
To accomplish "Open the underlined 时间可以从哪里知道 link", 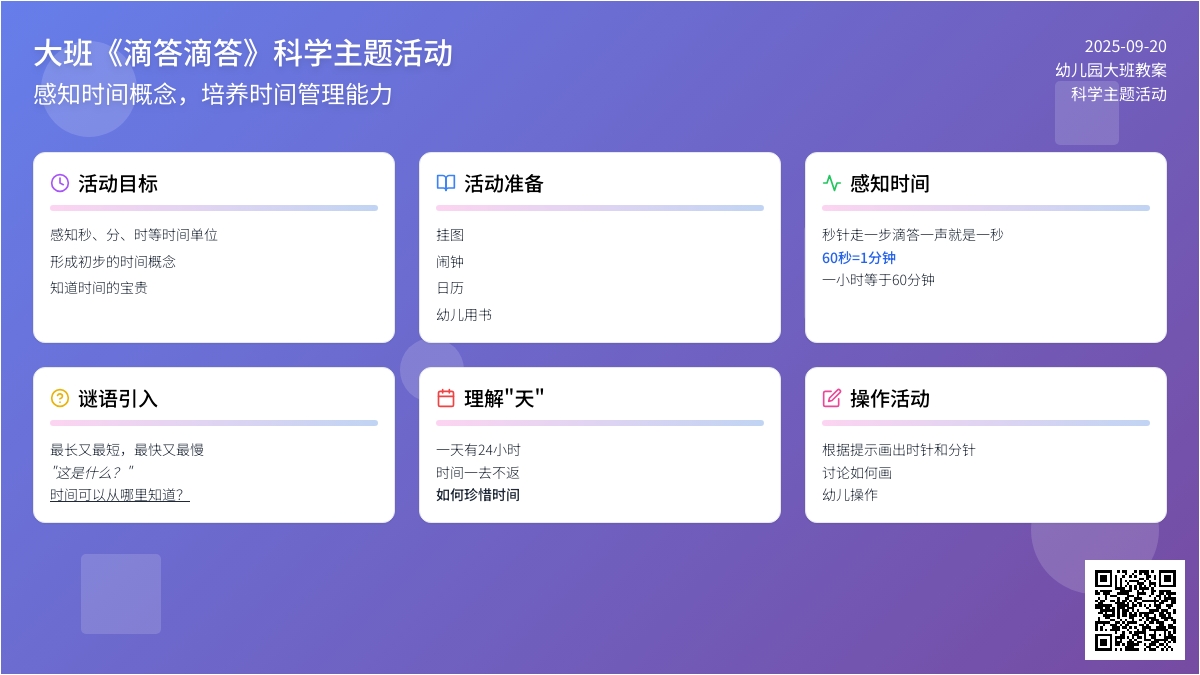I will click(x=120, y=495).
